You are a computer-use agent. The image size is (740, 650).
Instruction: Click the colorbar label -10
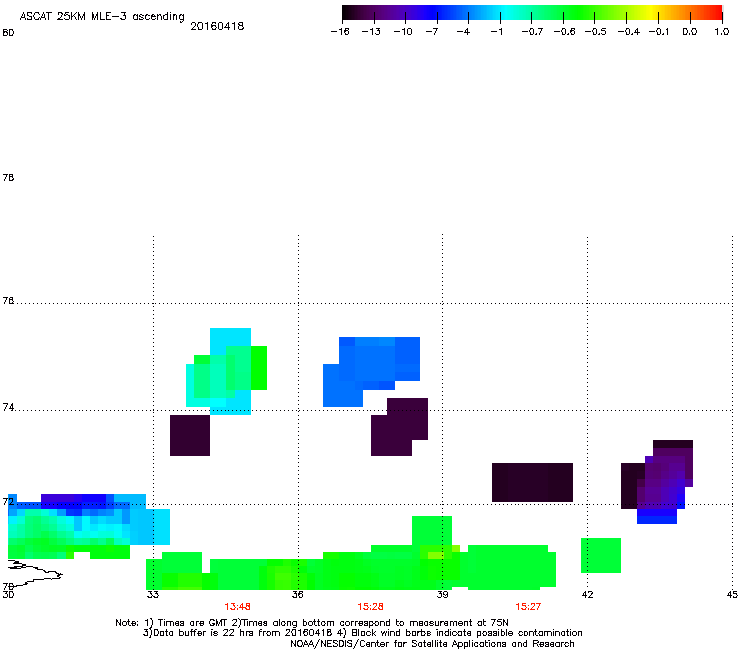[403, 32]
